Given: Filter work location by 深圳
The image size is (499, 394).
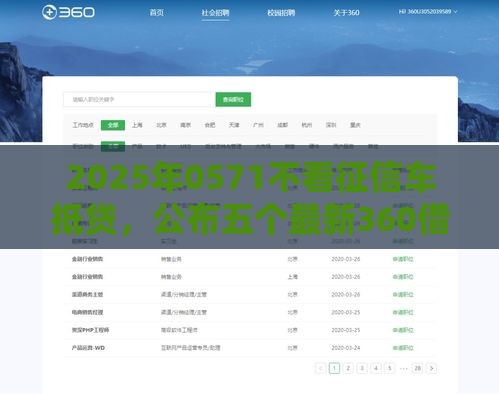Looking at the screenshot, I should (331, 125).
